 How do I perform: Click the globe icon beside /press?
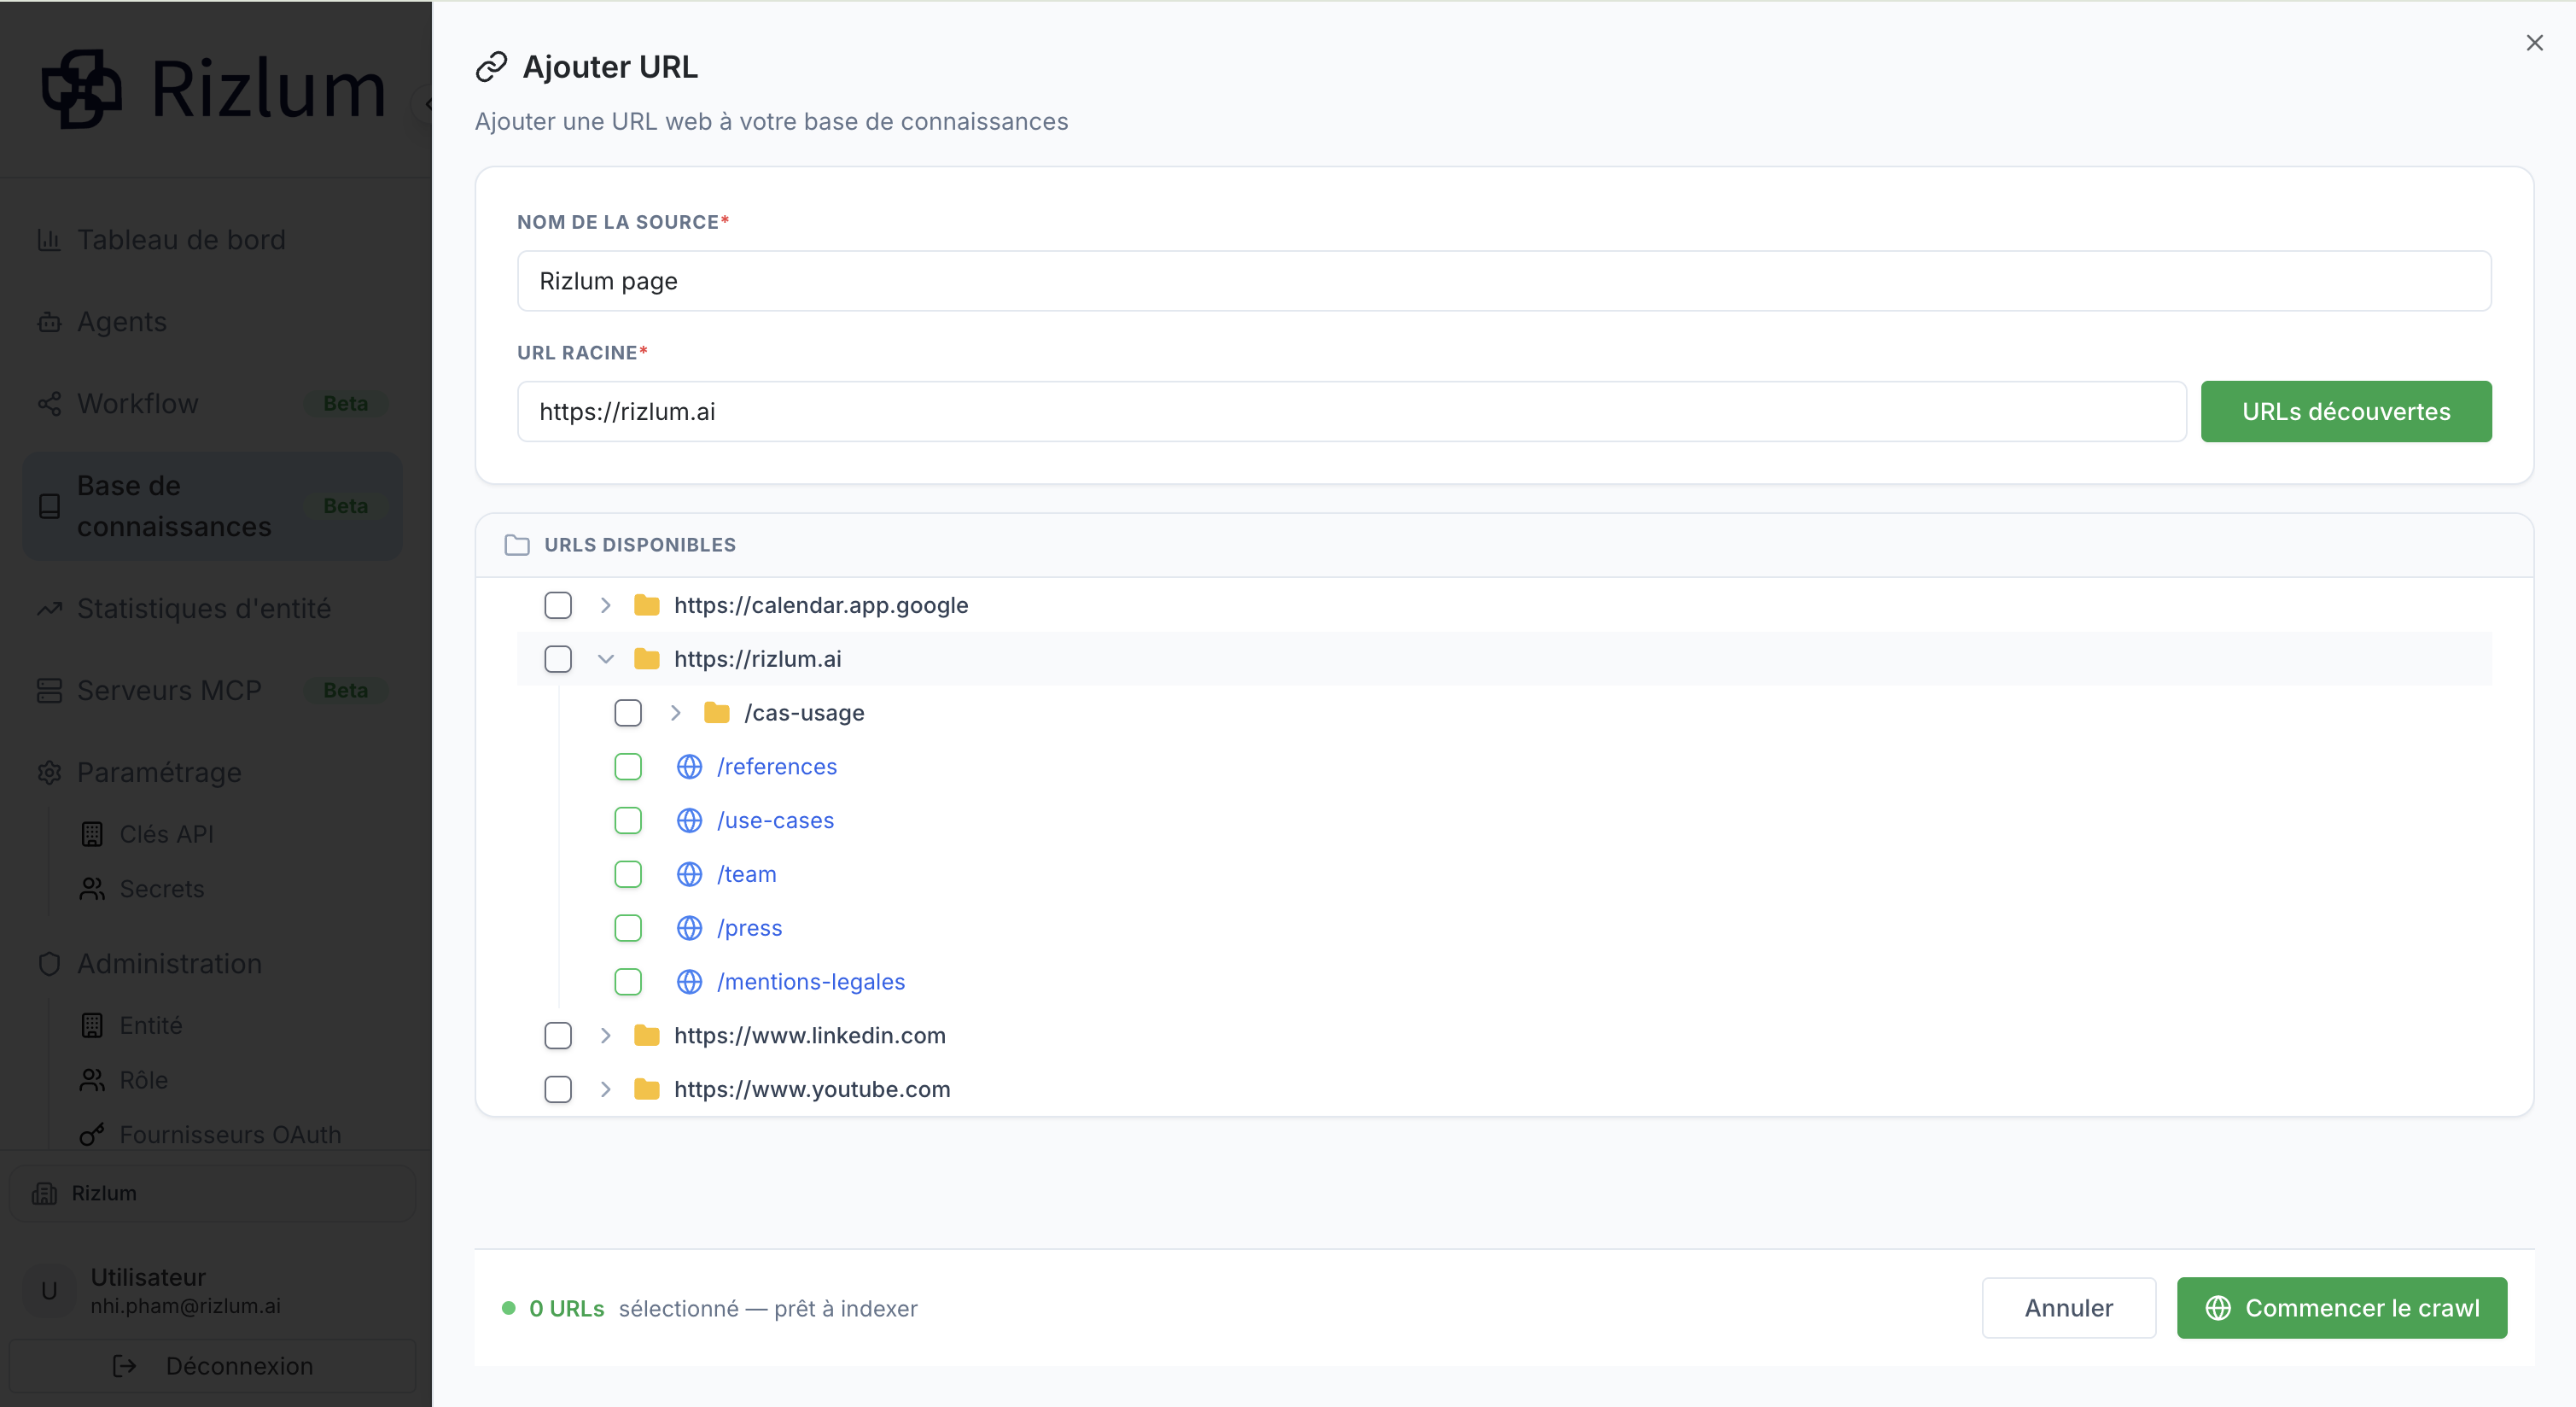click(690, 929)
